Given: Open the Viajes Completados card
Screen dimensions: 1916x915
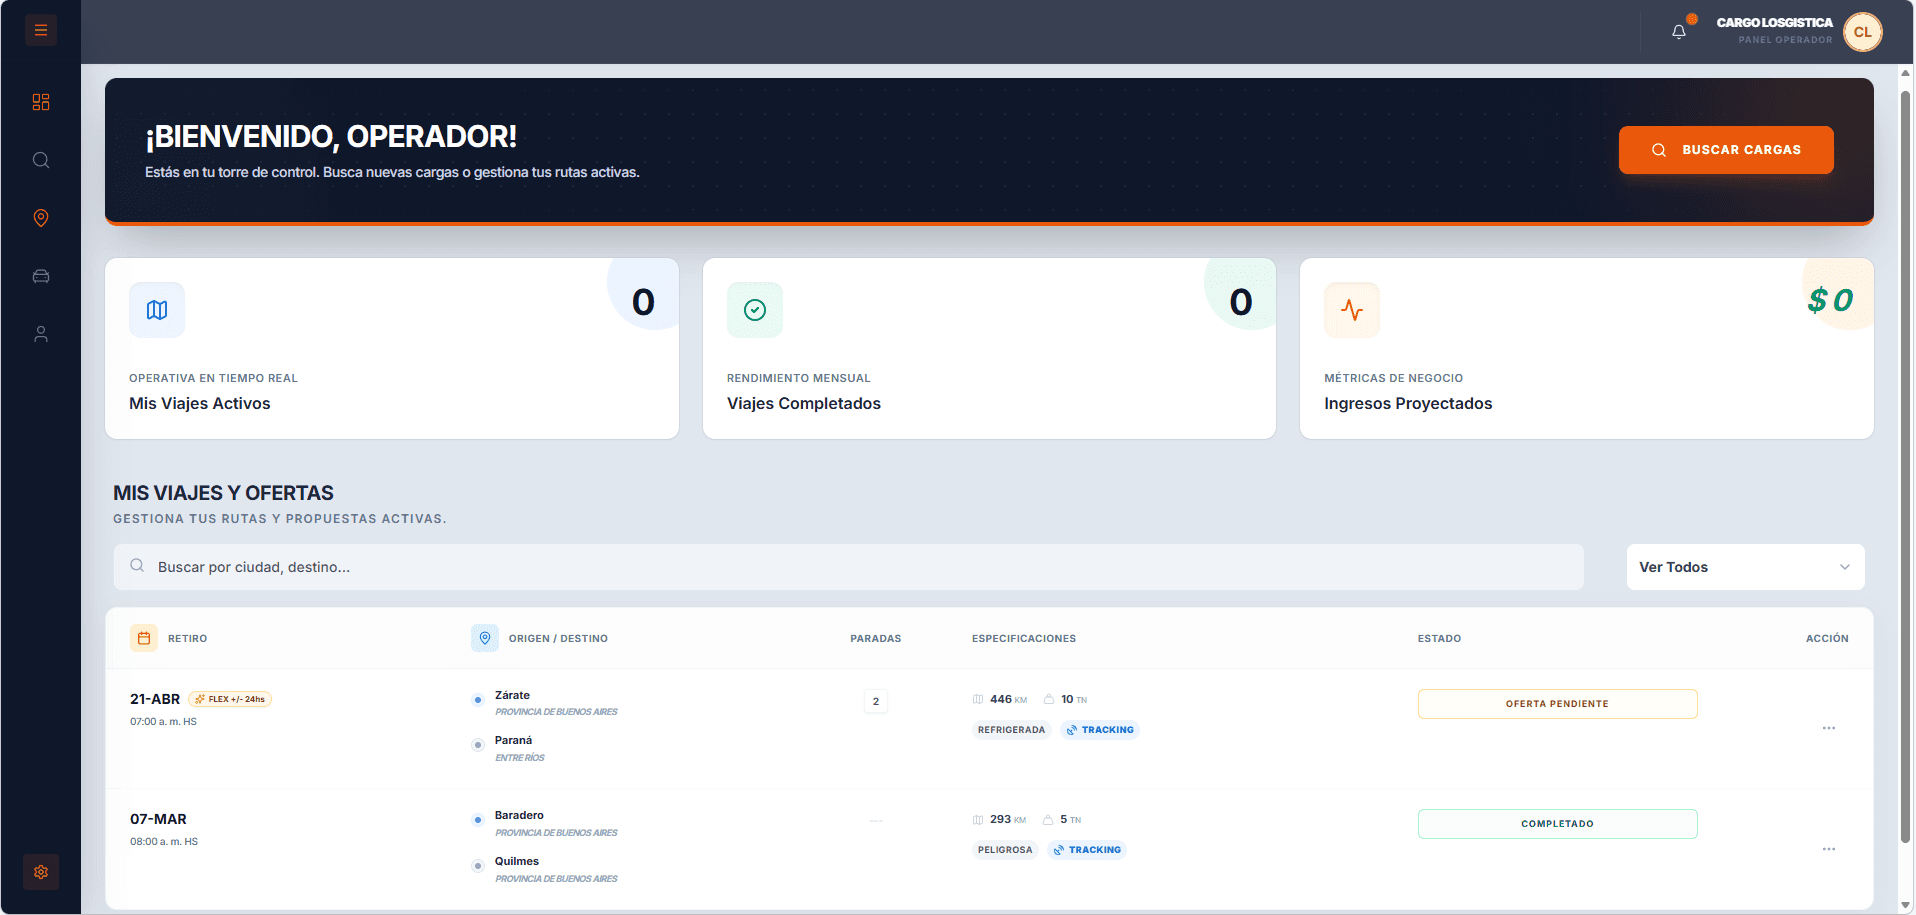Looking at the screenshot, I should coord(989,349).
